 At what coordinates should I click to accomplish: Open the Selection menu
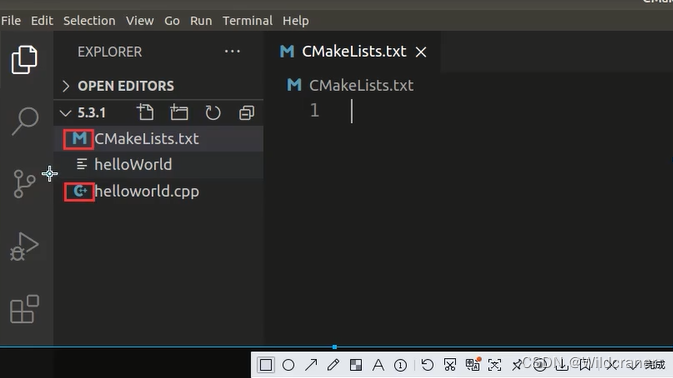point(89,21)
